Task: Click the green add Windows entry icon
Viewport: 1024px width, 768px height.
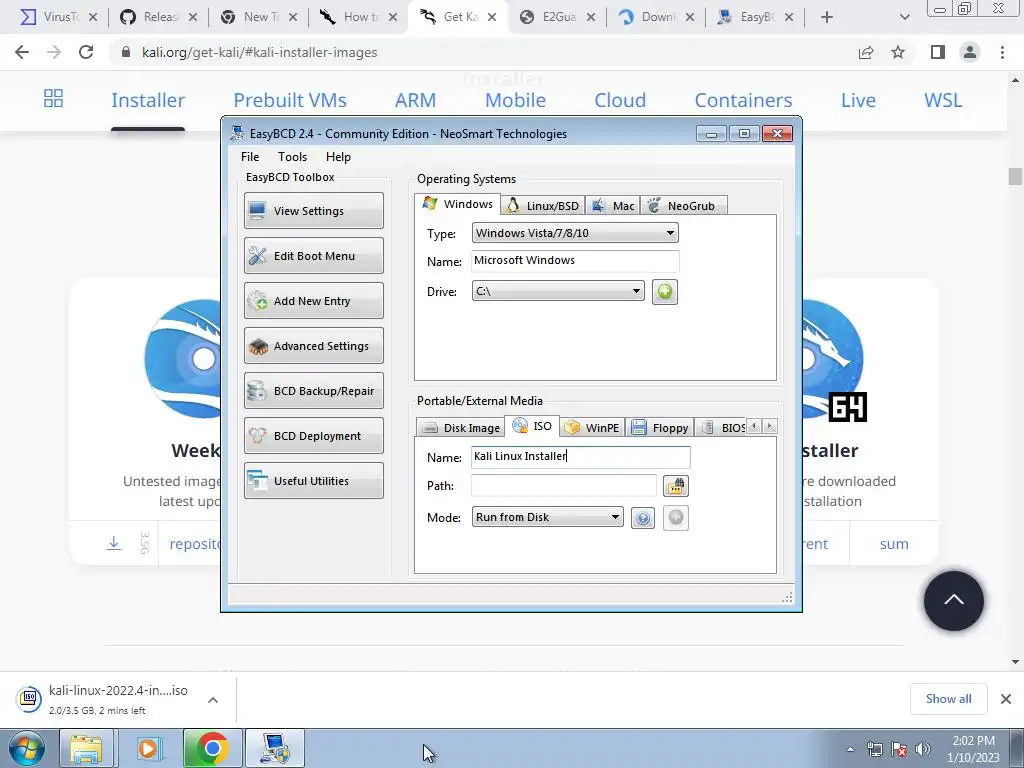Action: click(x=665, y=291)
